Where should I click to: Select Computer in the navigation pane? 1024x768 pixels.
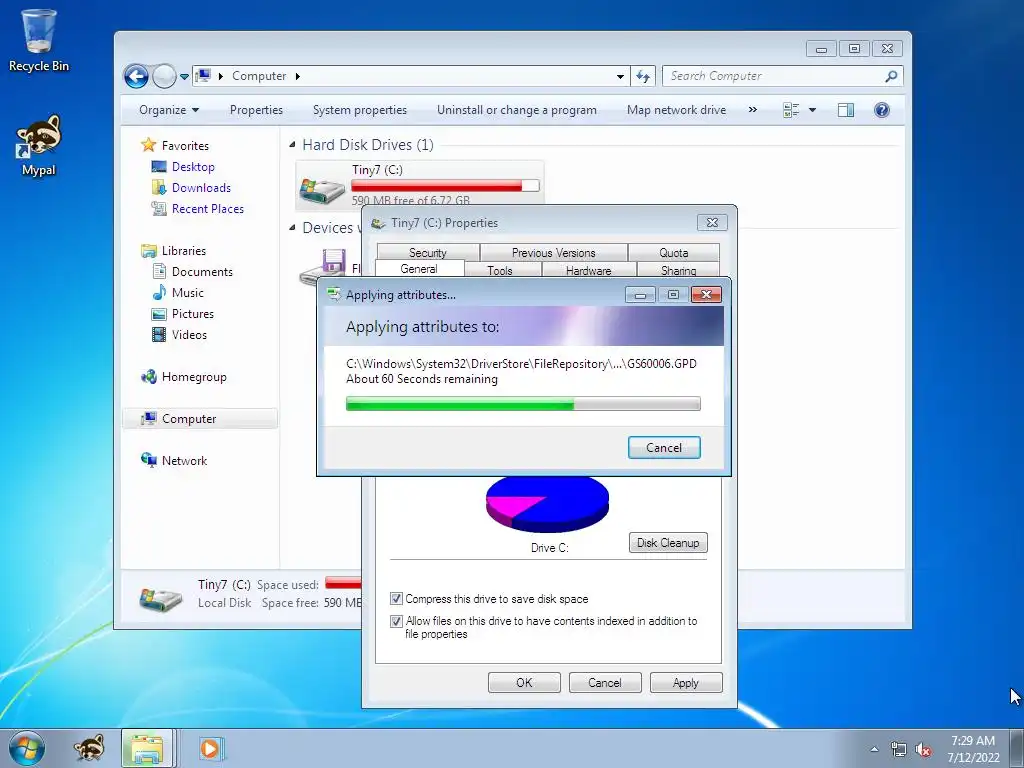pyautogui.click(x=200, y=419)
